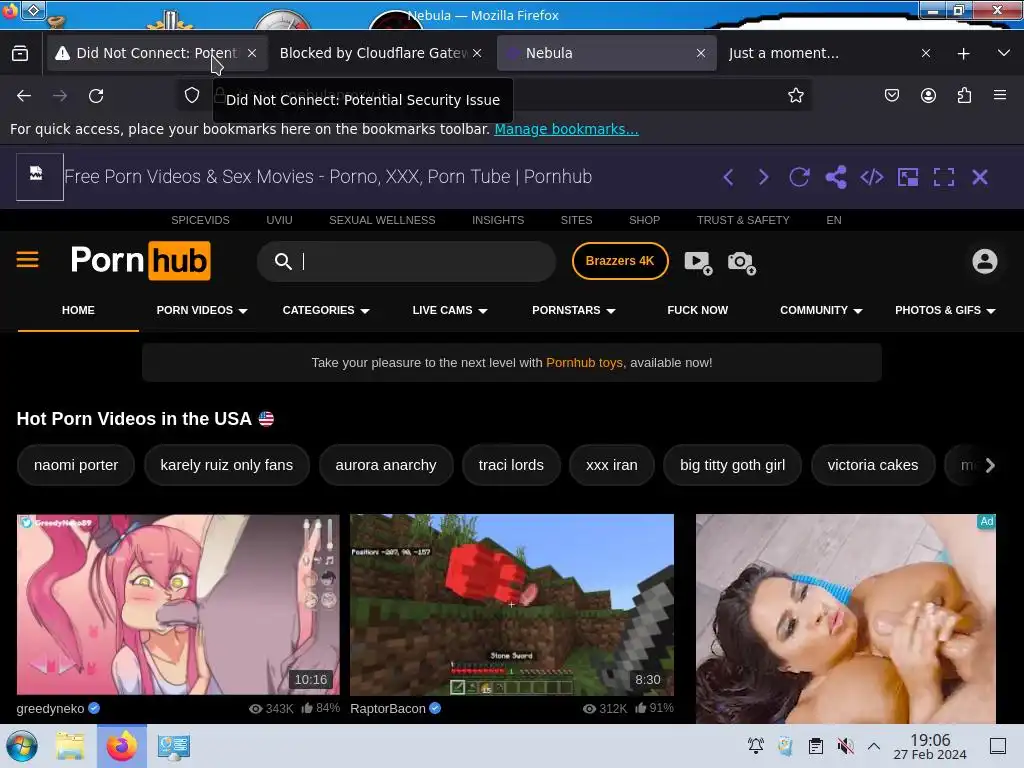Open the Firefox hamburger application menu
Image resolution: width=1024 pixels, height=768 pixels.
pyautogui.click(x=1000, y=95)
